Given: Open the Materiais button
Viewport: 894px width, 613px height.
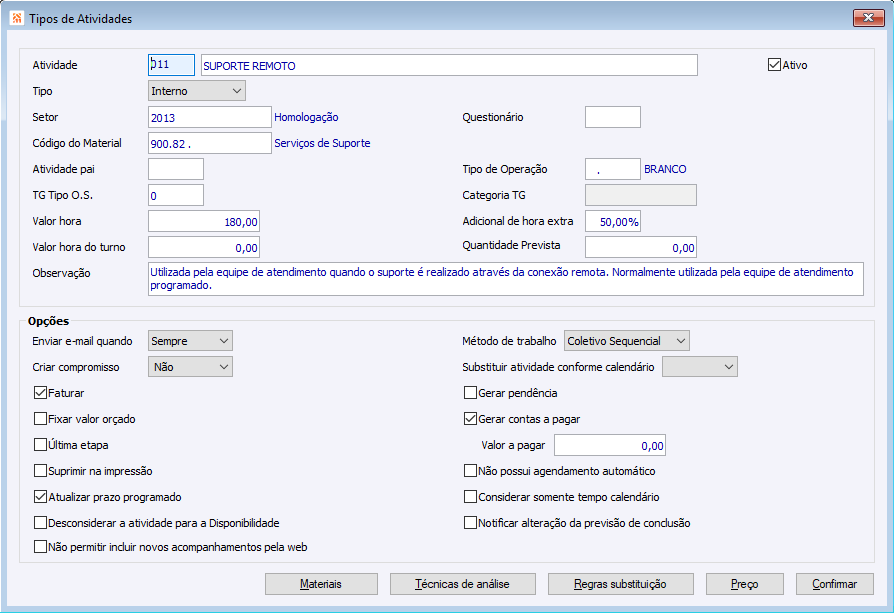Looking at the screenshot, I should coord(321,584).
